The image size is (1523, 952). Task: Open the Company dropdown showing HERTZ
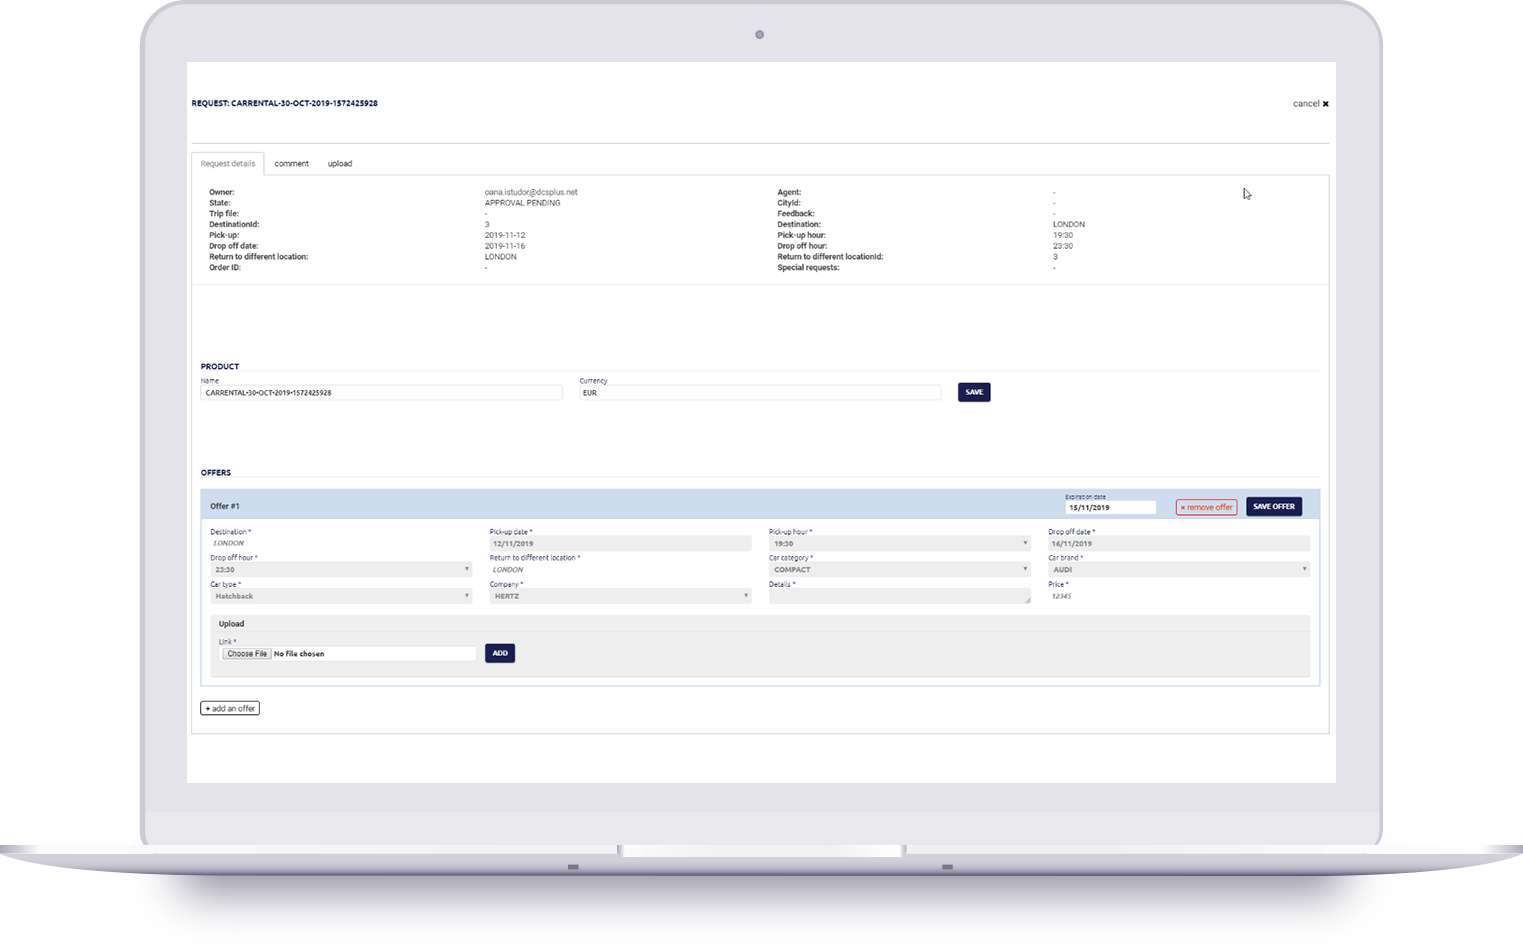pos(620,596)
